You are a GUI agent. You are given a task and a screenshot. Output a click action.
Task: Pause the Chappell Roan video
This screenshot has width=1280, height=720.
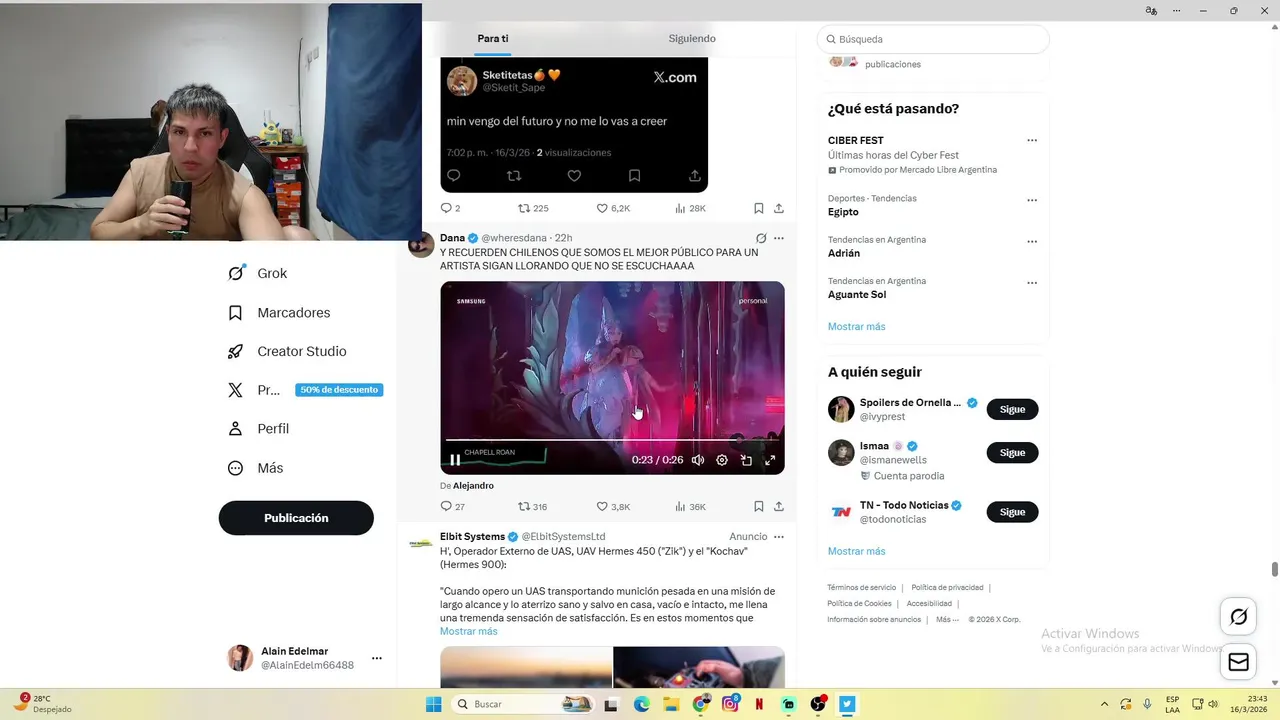click(455, 460)
